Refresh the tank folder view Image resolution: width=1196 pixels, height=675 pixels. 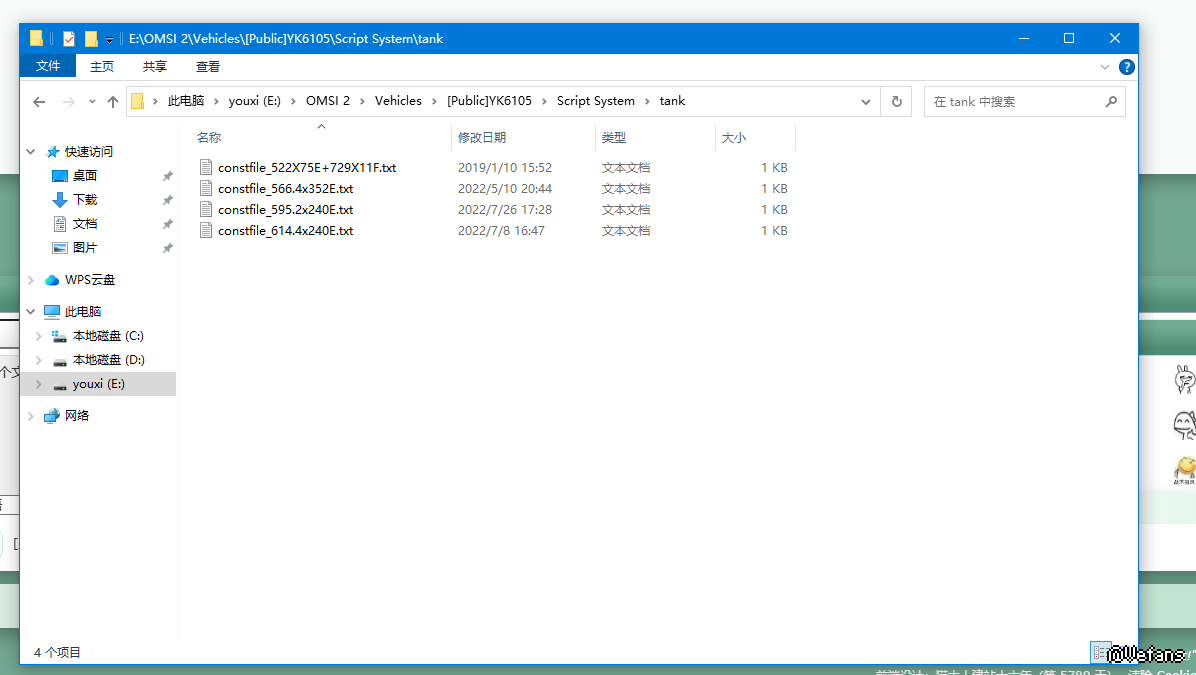pyautogui.click(x=896, y=101)
